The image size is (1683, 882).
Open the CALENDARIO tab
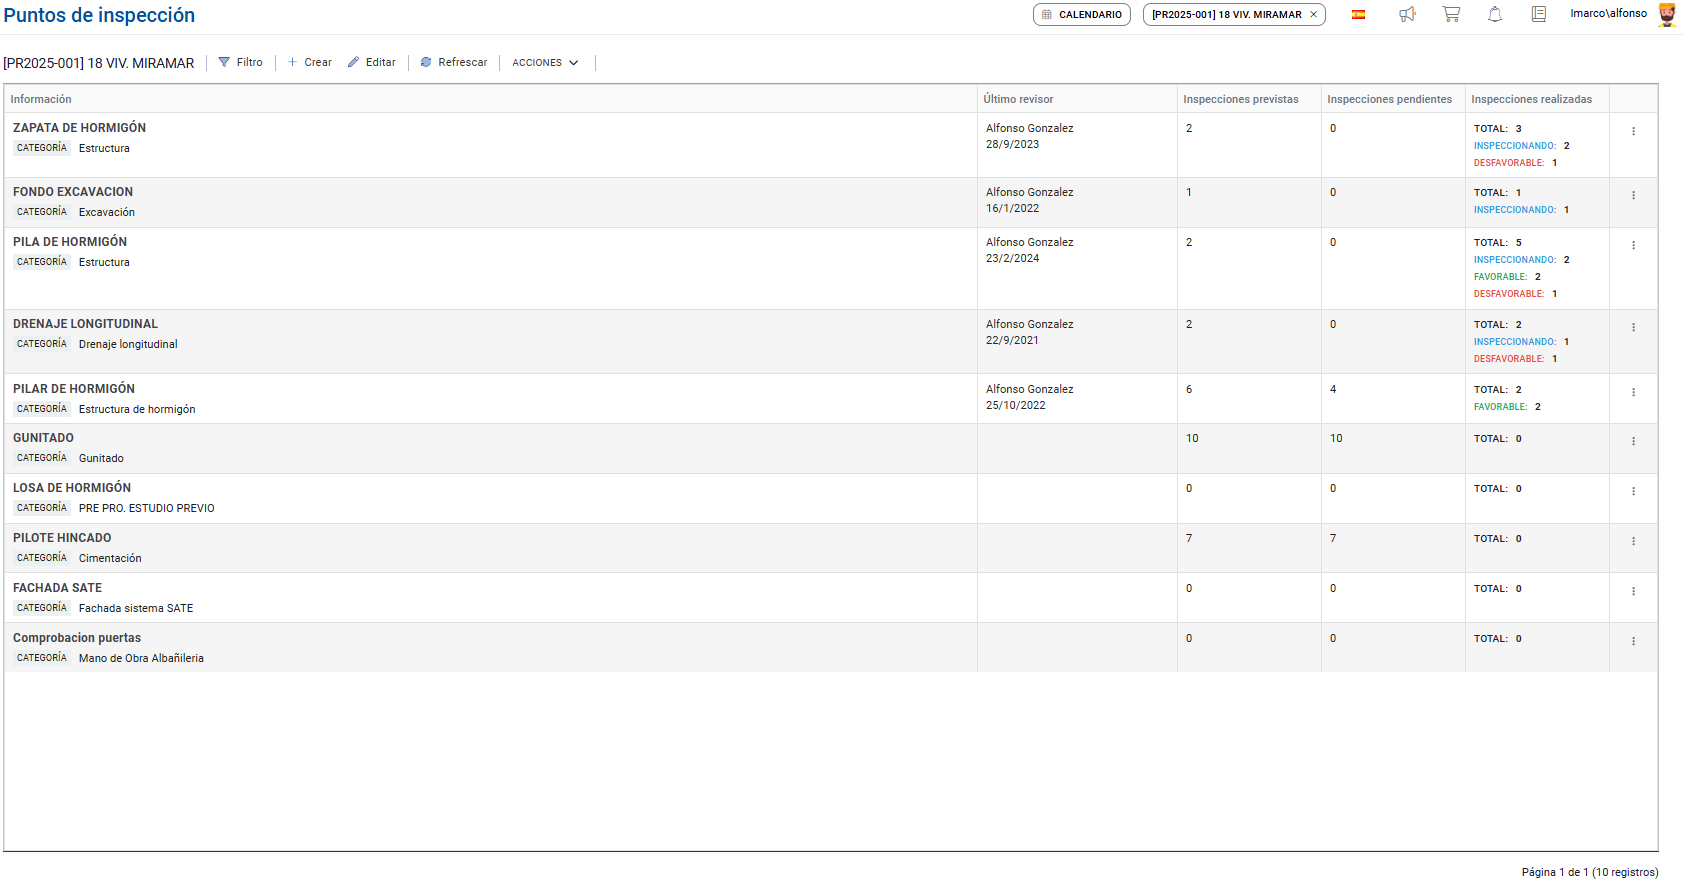pyautogui.click(x=1081, y=15)
